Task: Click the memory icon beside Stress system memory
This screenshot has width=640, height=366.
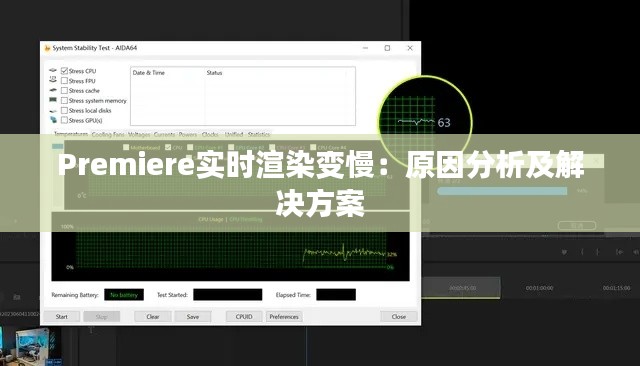Action: pyautogui.click(x=53, y=100)
